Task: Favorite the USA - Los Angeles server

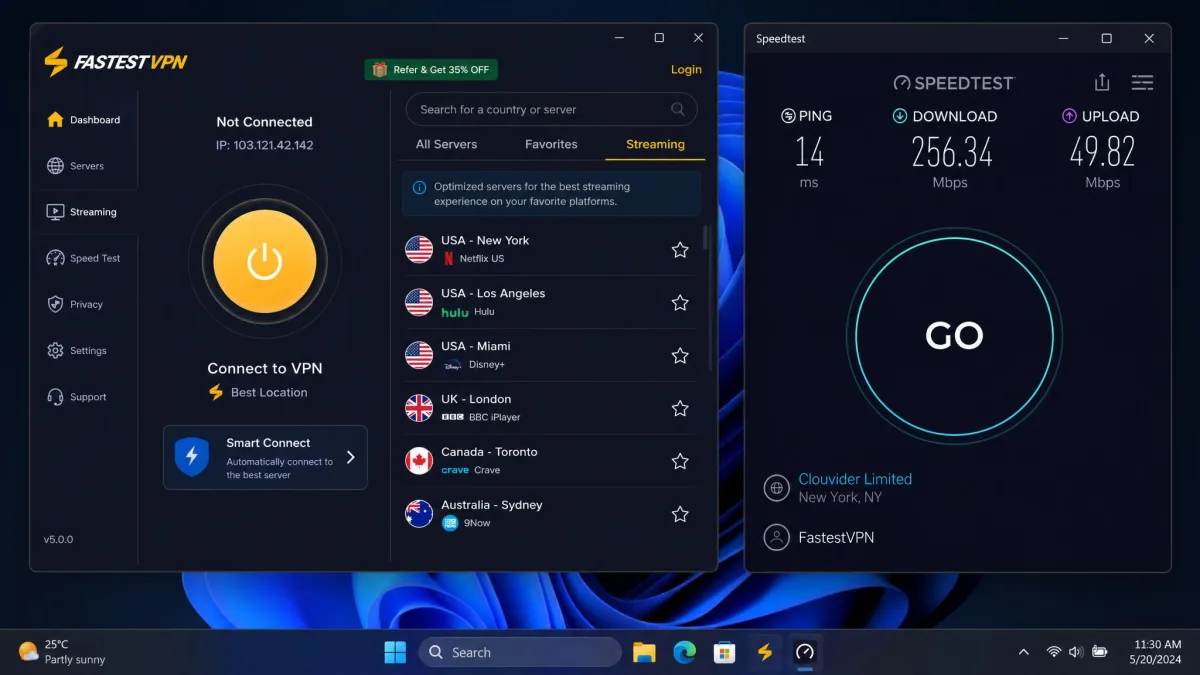Action: [x=680, y=302]
